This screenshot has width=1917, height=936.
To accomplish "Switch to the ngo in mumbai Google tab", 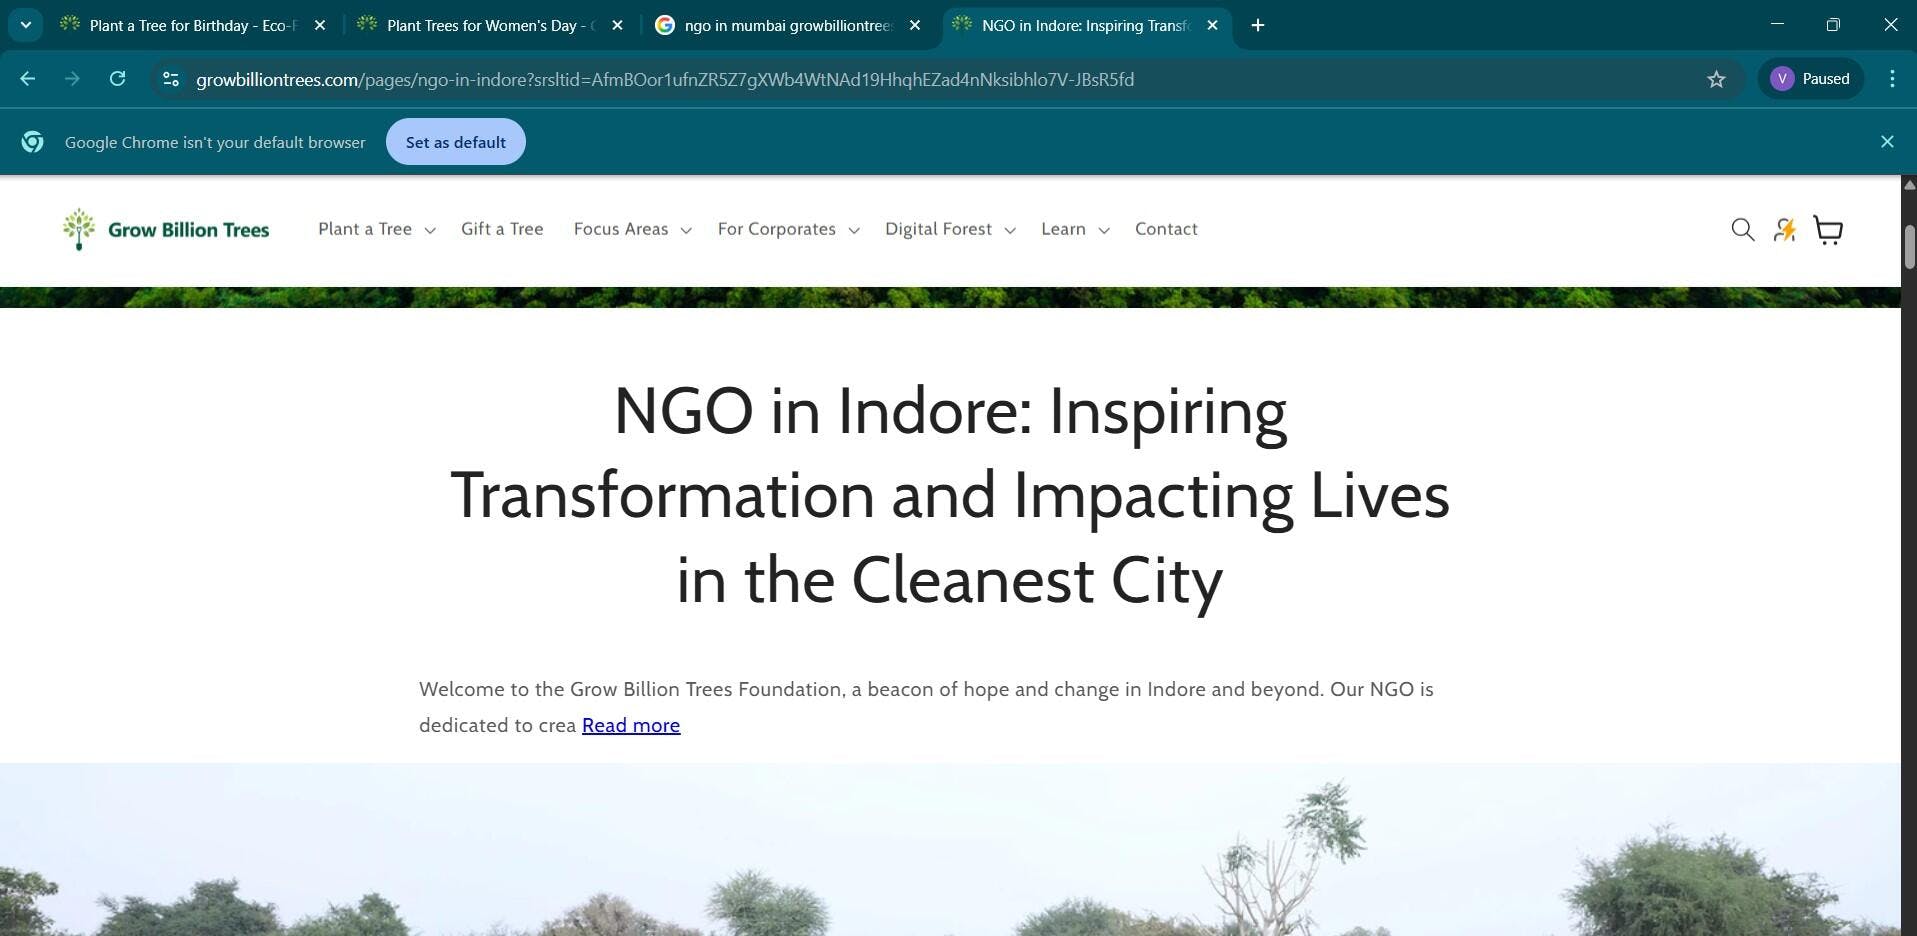I will 786,25.
